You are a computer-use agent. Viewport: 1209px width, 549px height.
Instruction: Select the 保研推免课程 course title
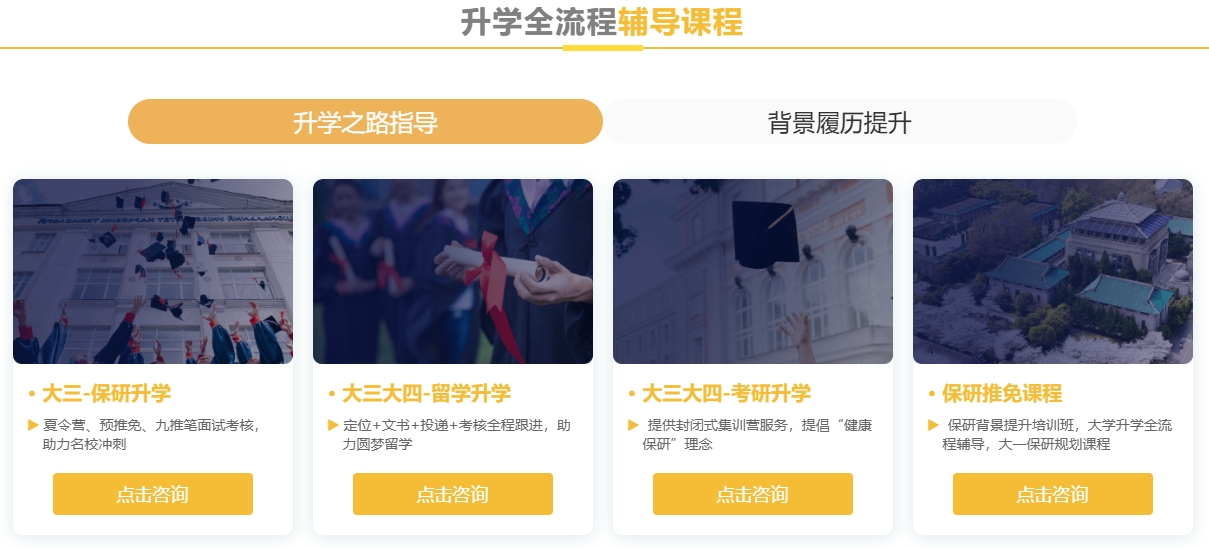(x=1002, y=393)
